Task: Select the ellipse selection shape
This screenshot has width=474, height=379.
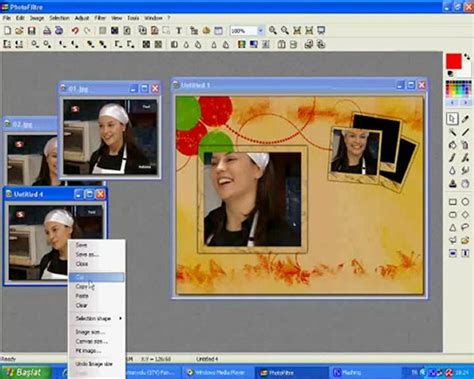Action: 465,202
